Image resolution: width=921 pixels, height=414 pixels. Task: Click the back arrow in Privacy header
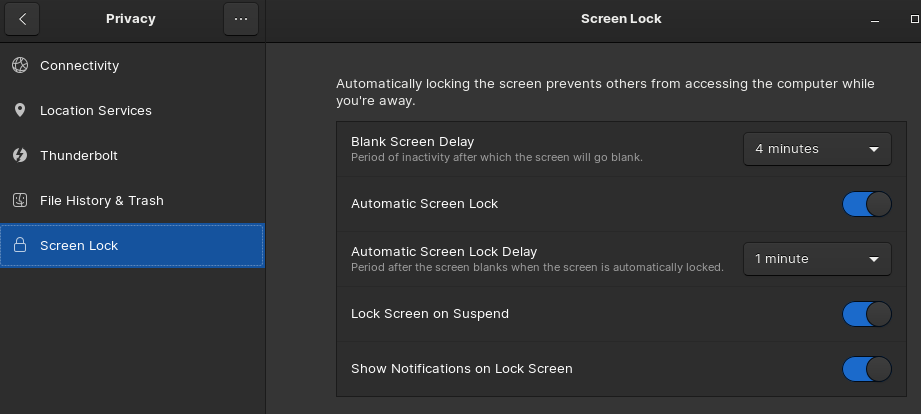coord(22,19)
